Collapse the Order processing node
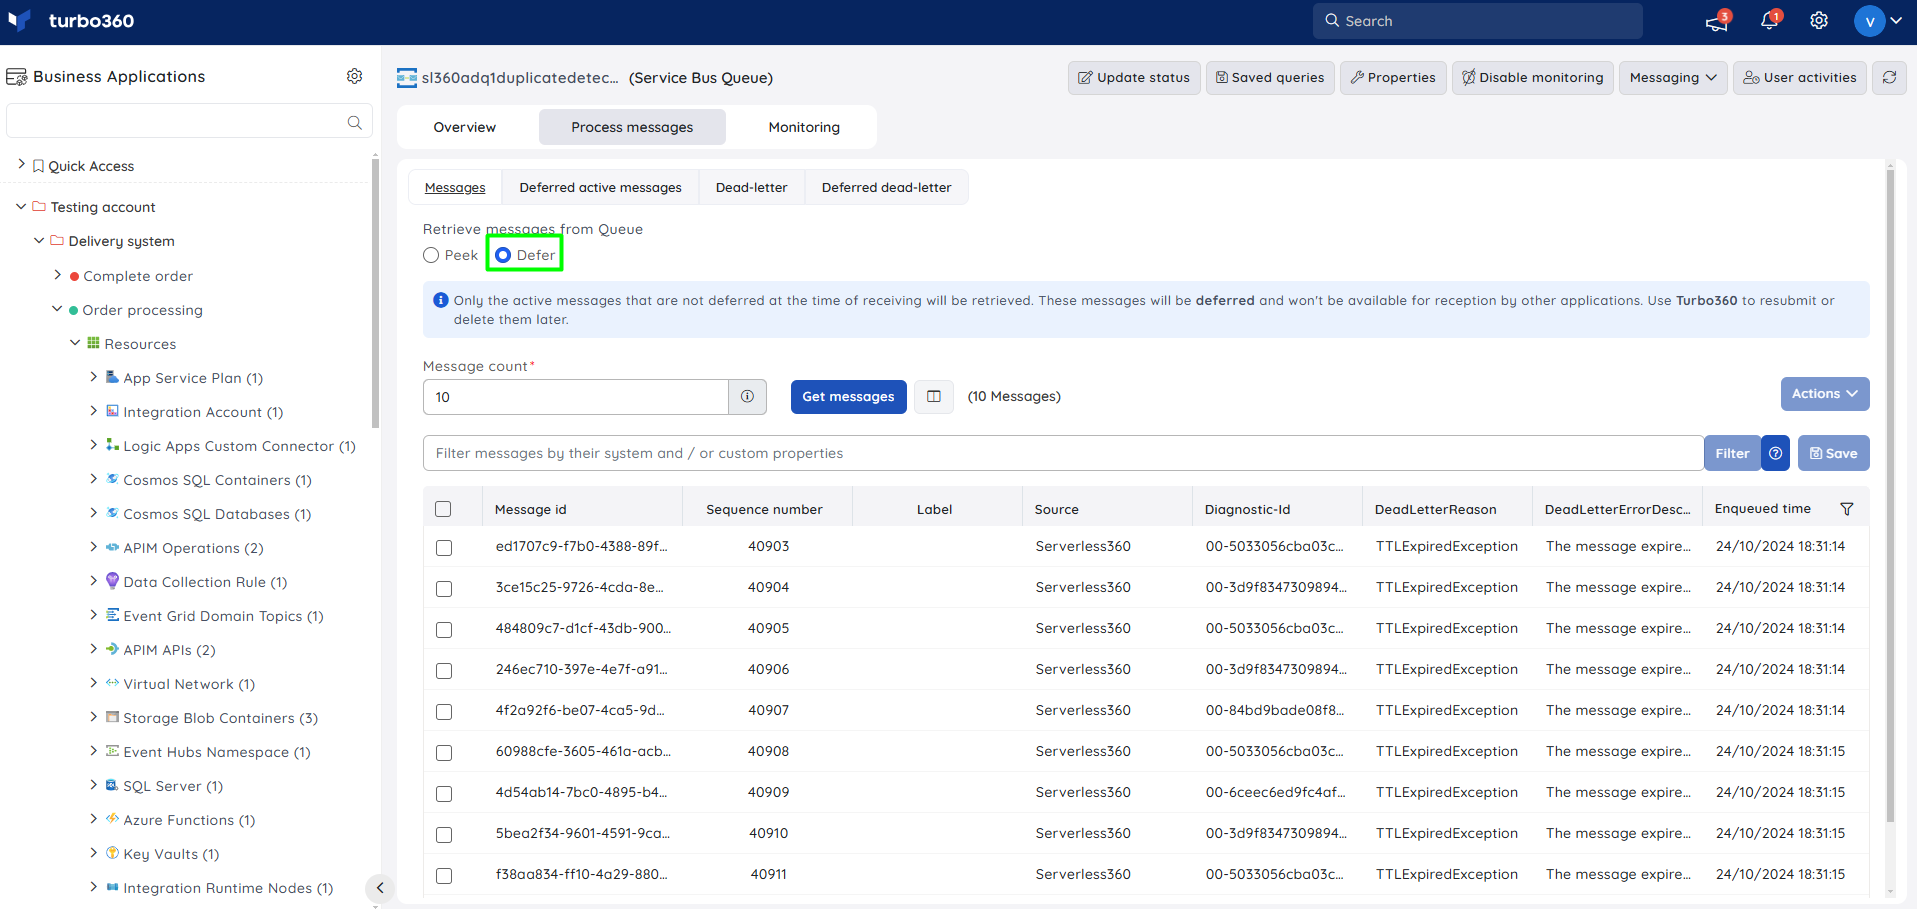 (x=57, y=309)
